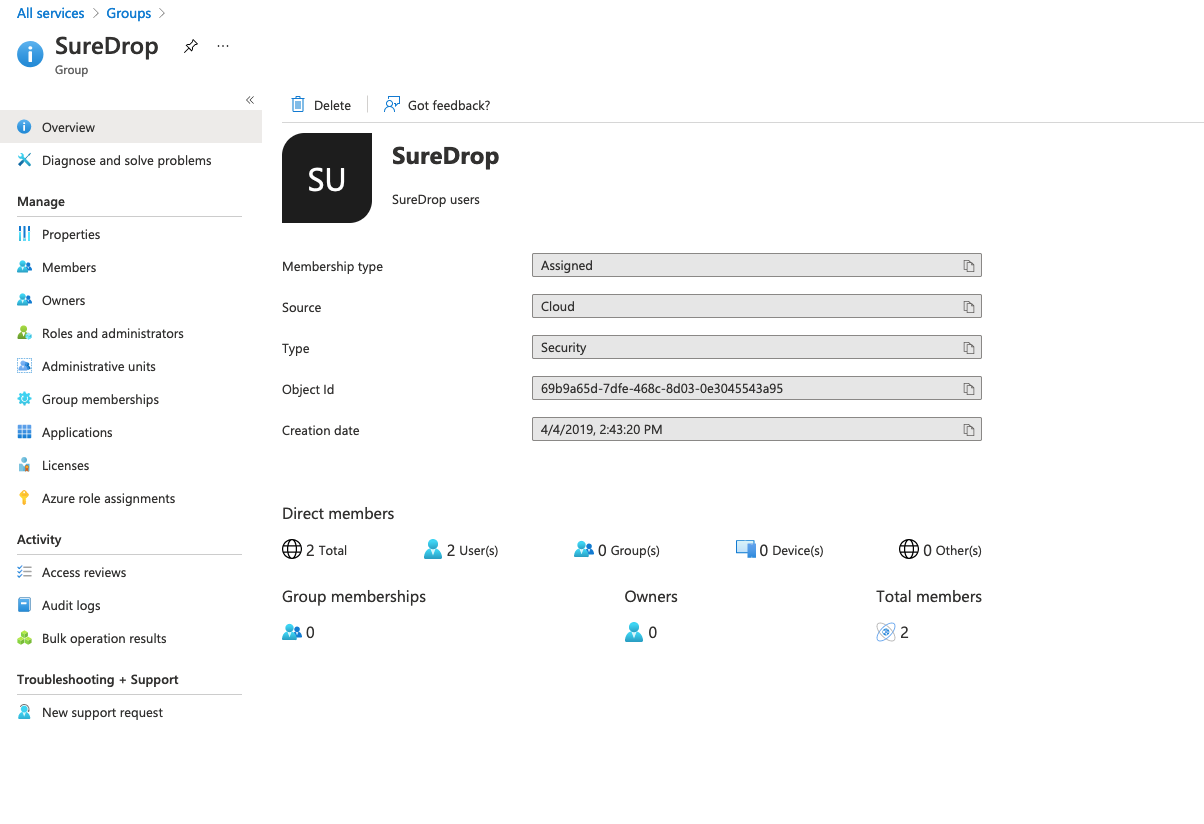Copy the Creation date value
Screen dimensions: 1204x824
click(968, 430)
